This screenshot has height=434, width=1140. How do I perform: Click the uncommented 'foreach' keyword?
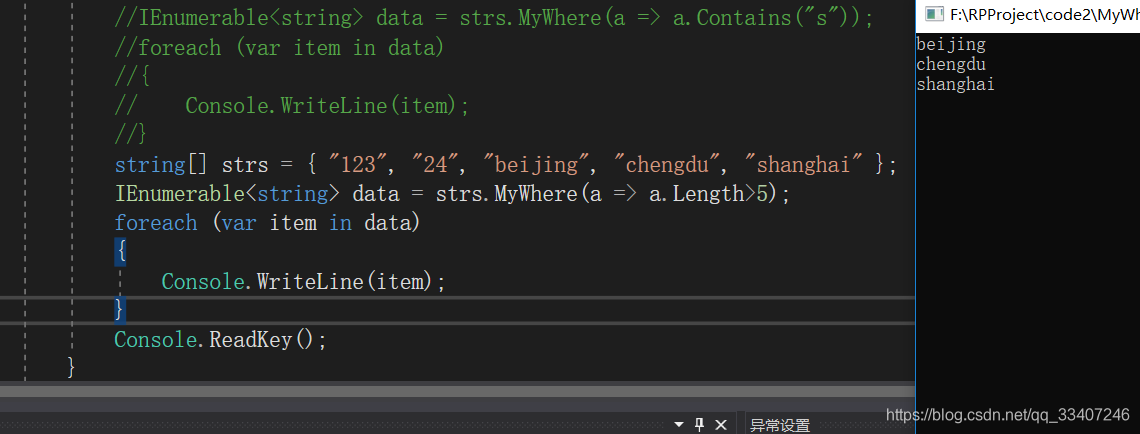(x=156, y=222)
